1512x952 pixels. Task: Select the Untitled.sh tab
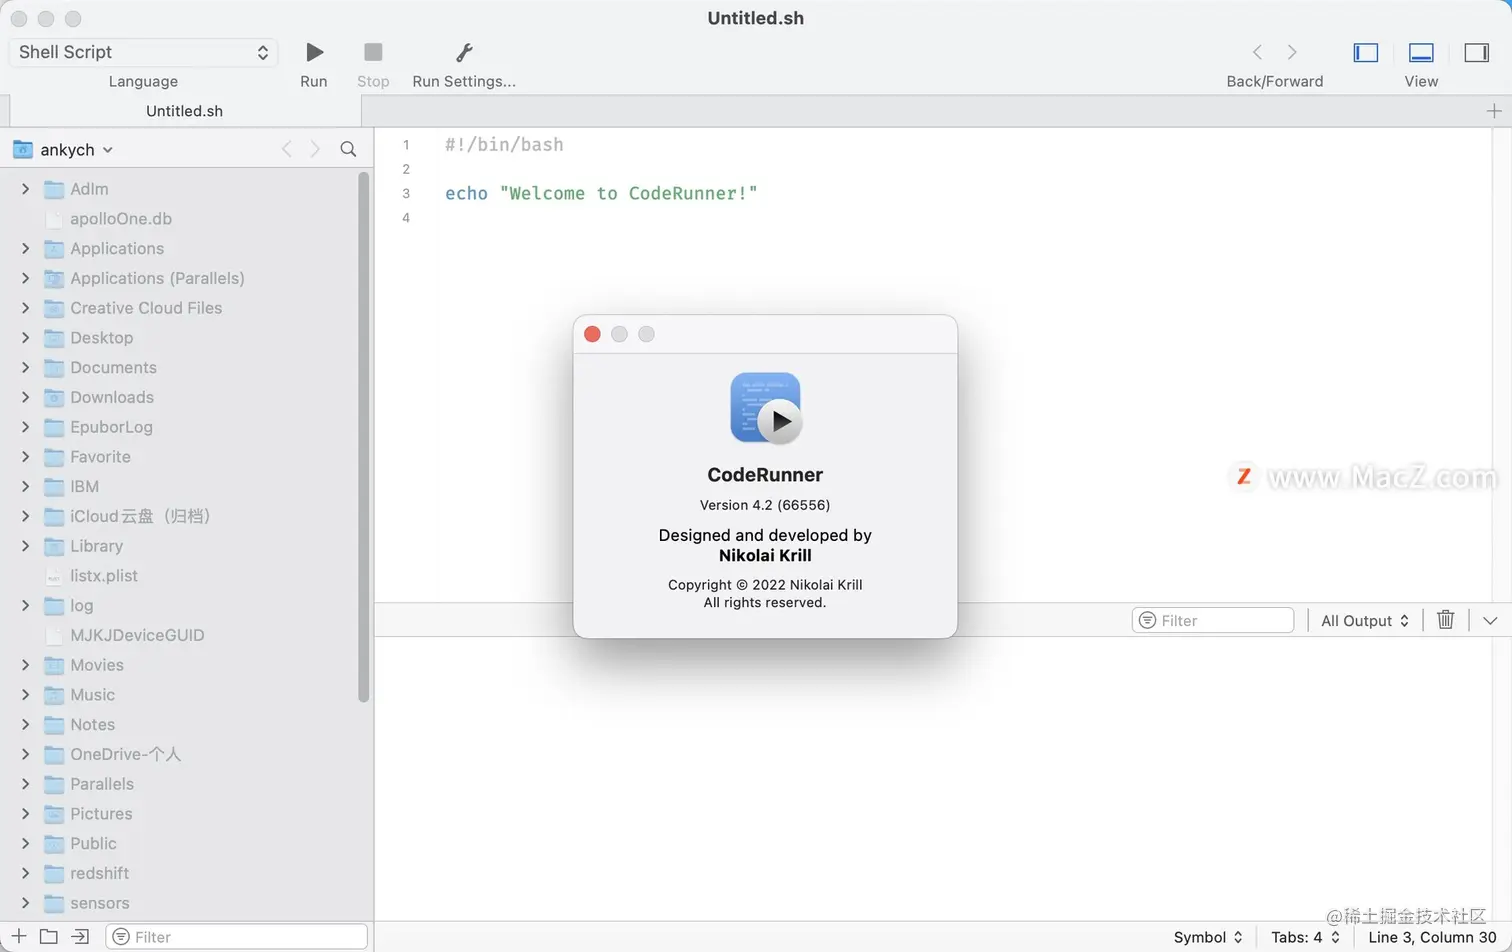click(184, 111)
